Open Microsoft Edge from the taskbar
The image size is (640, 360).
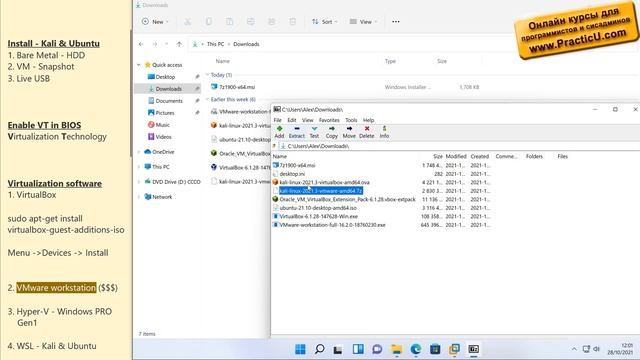pyautogui.click(x=416, y=349)
